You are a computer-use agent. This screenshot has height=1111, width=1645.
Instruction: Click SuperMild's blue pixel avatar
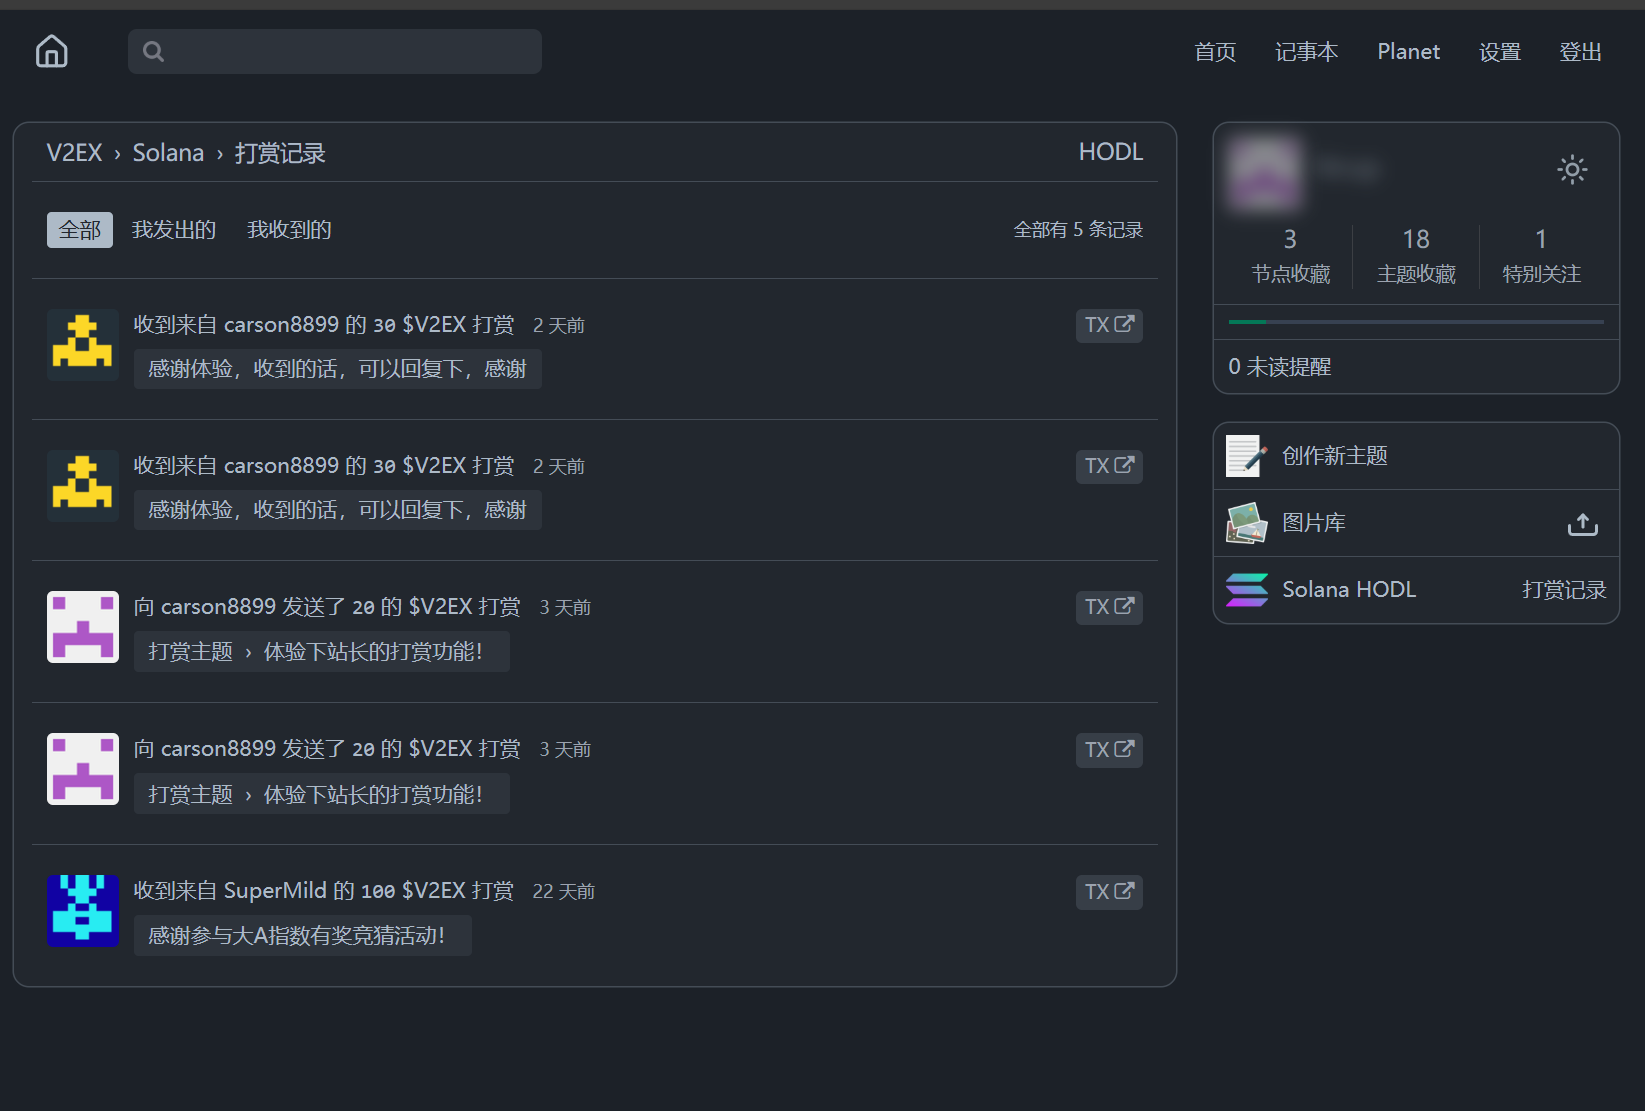83,911
